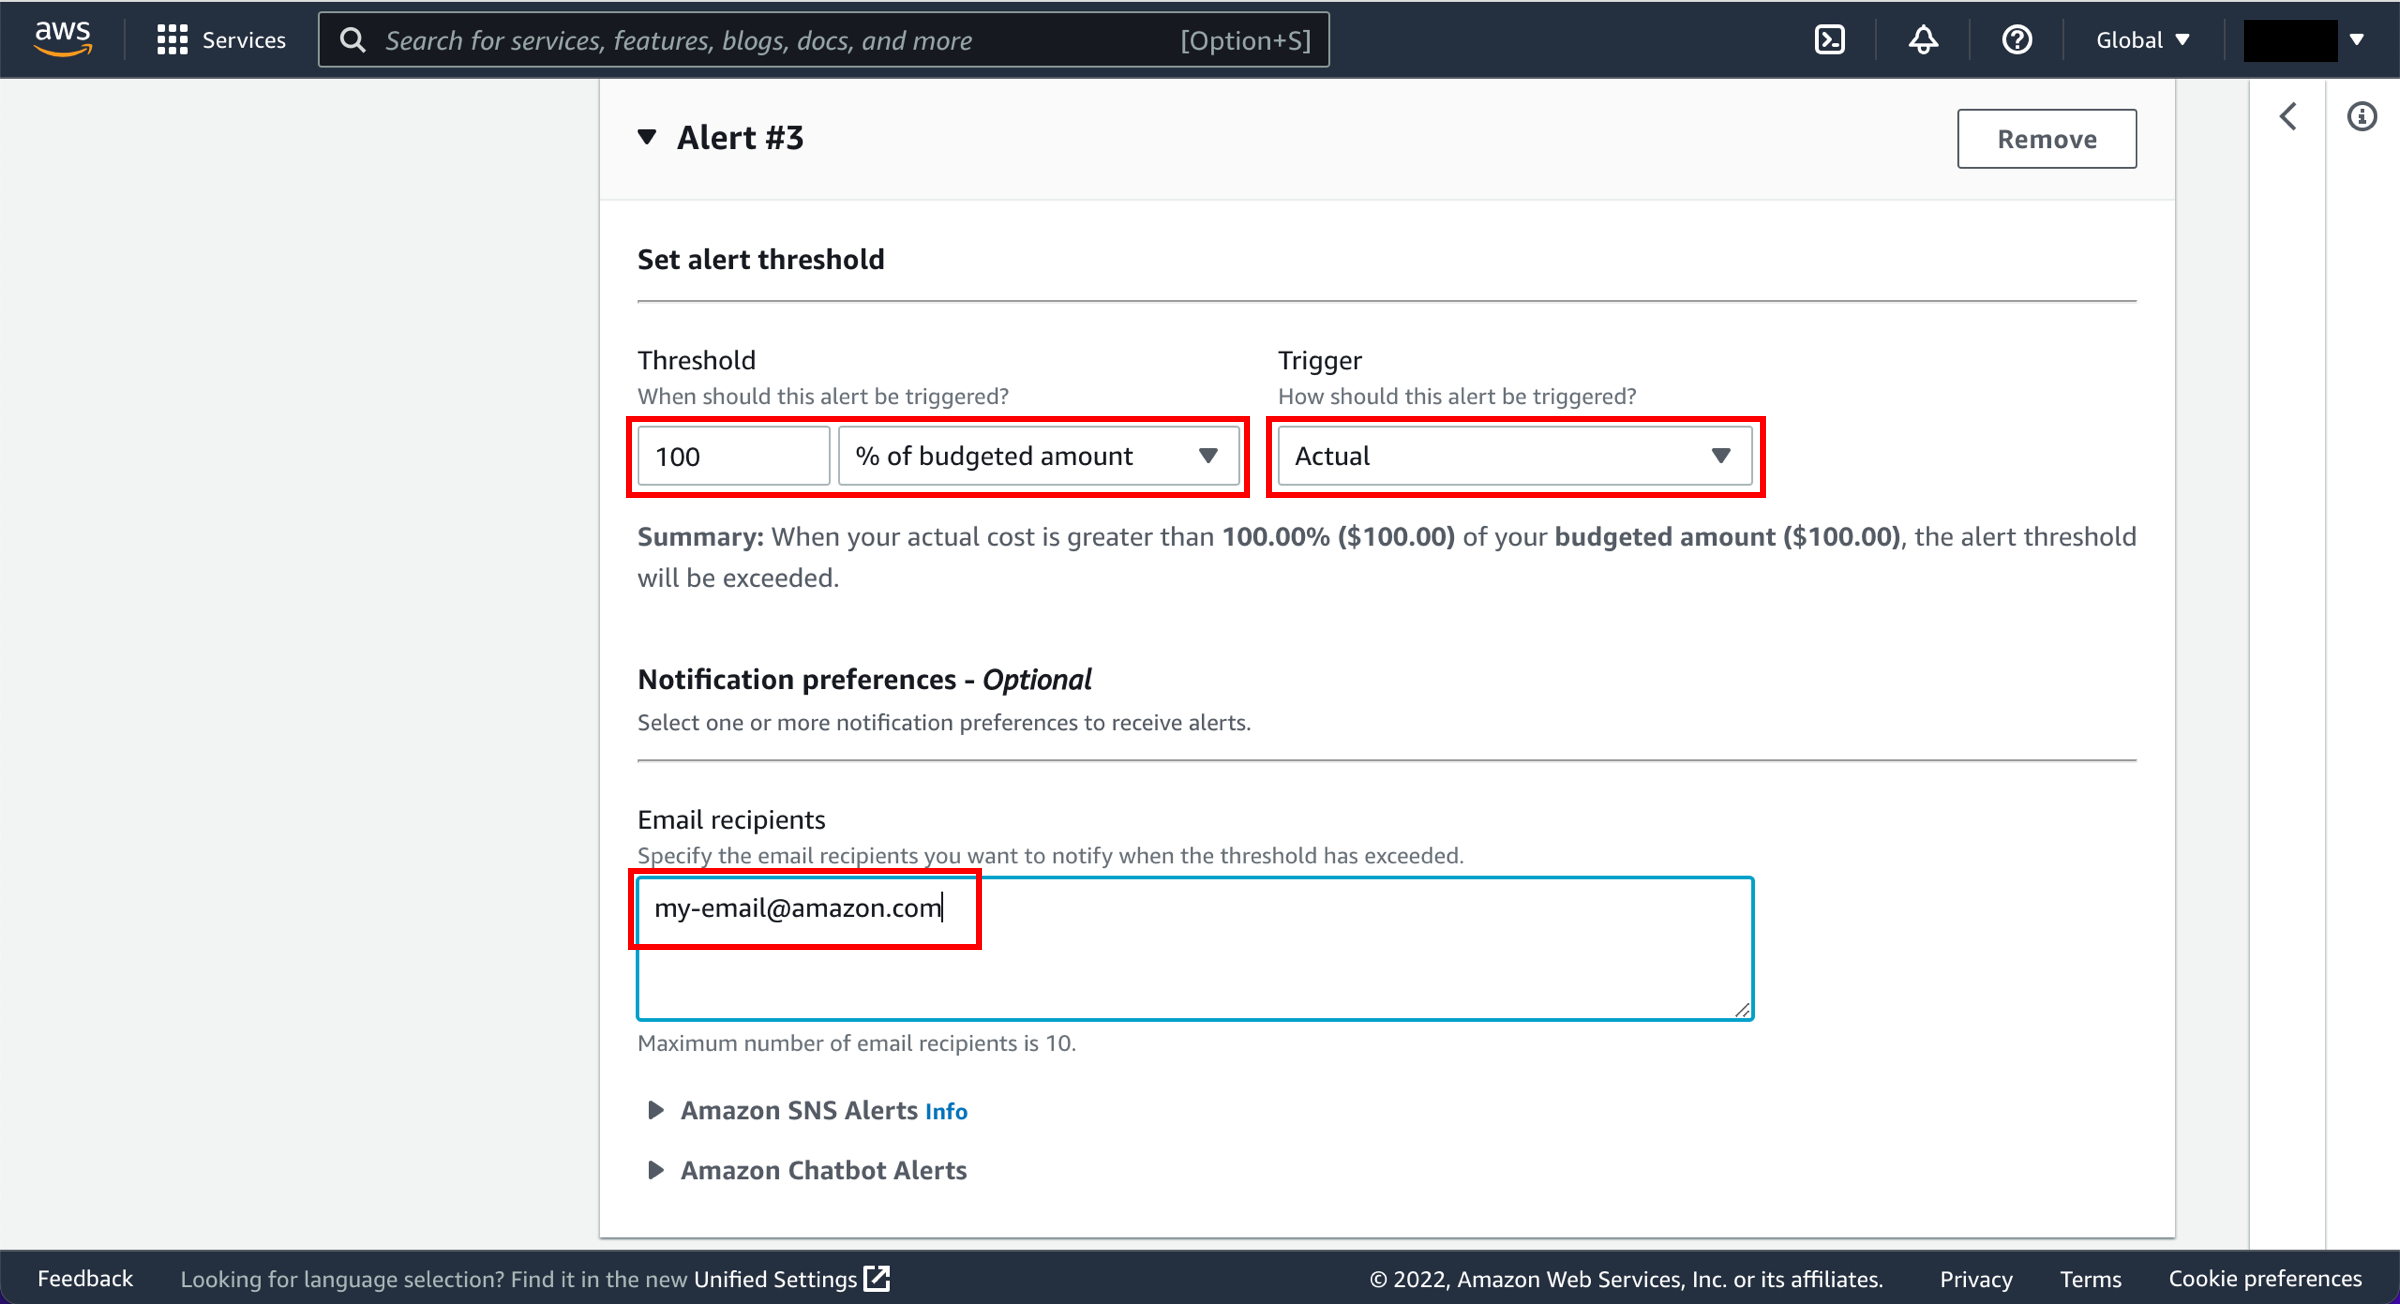The image size is (2400, 1304).
Task: Expand the Amazon SNS Alerts section
Action: tap(655, 1110)
